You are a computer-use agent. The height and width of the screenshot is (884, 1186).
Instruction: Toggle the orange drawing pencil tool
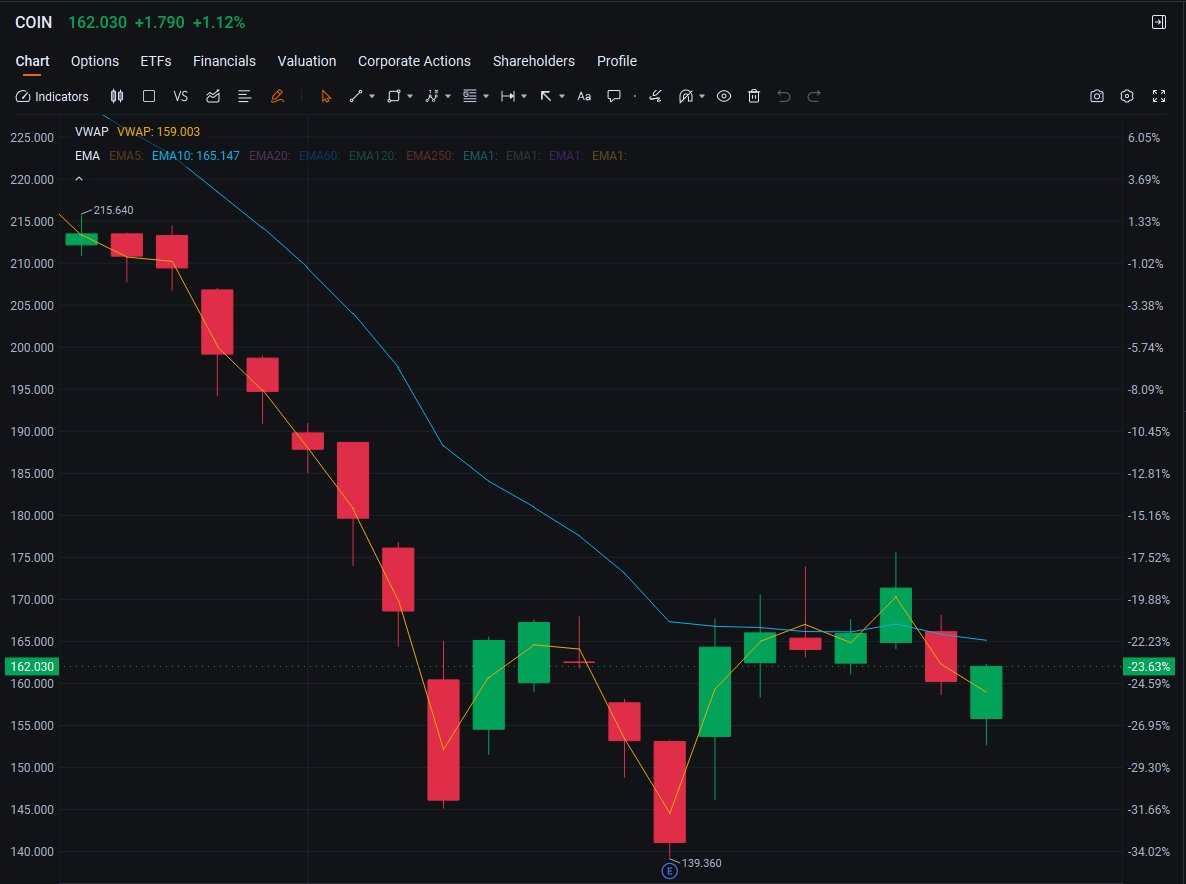point(278,96)
